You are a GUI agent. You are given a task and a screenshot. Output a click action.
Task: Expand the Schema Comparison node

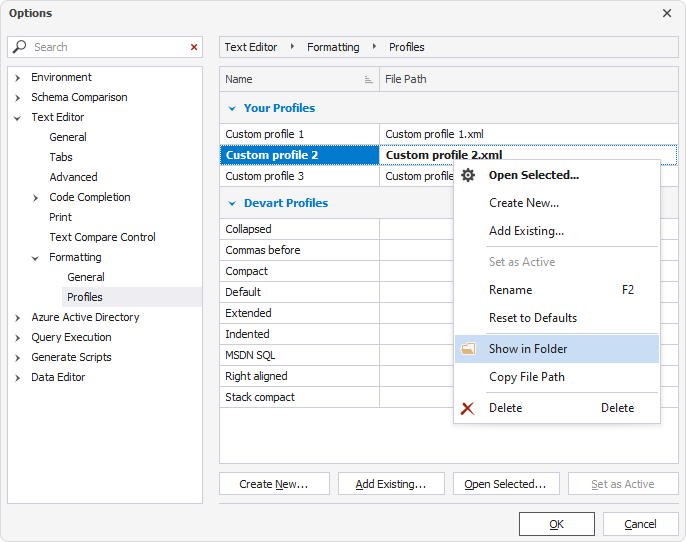[x=17, y=98]
